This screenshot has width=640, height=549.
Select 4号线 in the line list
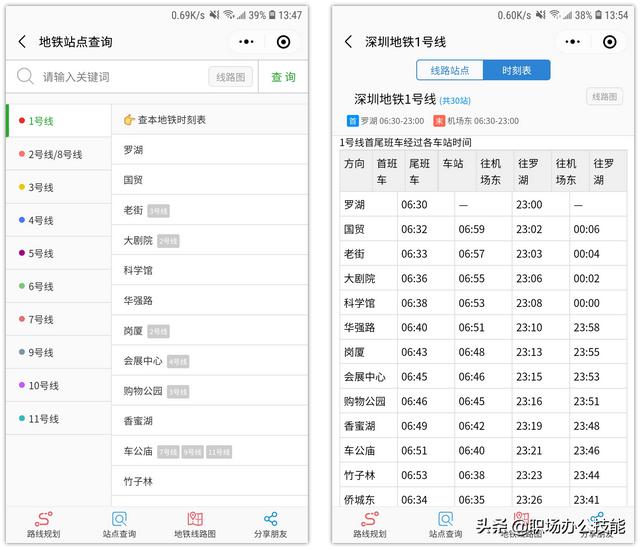click(59, 220)
